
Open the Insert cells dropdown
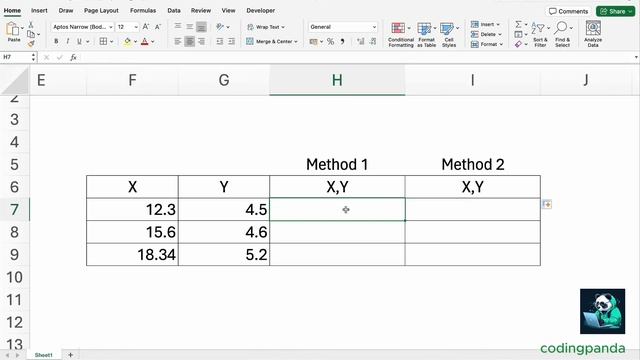tap(485, 24)
